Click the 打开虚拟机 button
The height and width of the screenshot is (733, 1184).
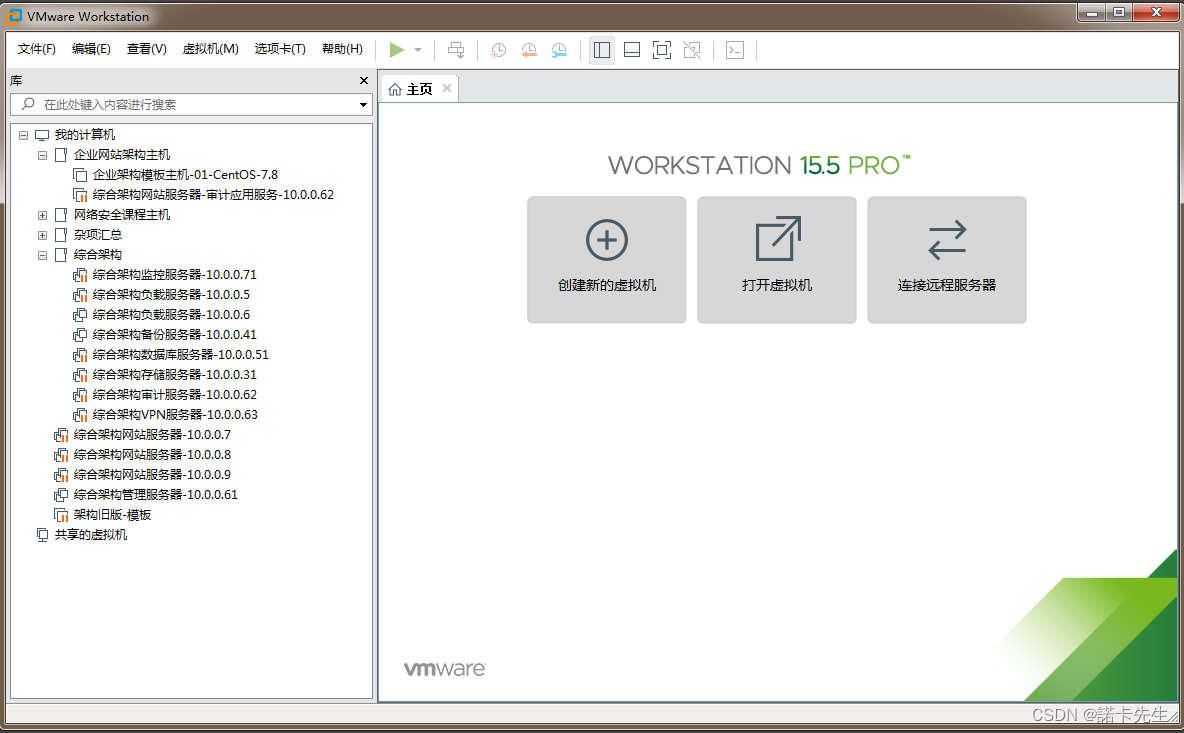click(776, 260)
